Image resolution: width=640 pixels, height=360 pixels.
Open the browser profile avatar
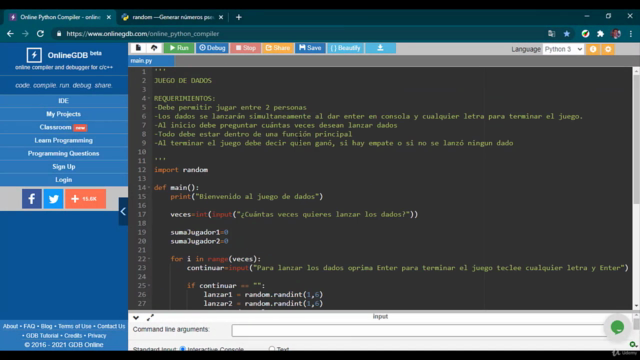point(616,34)
